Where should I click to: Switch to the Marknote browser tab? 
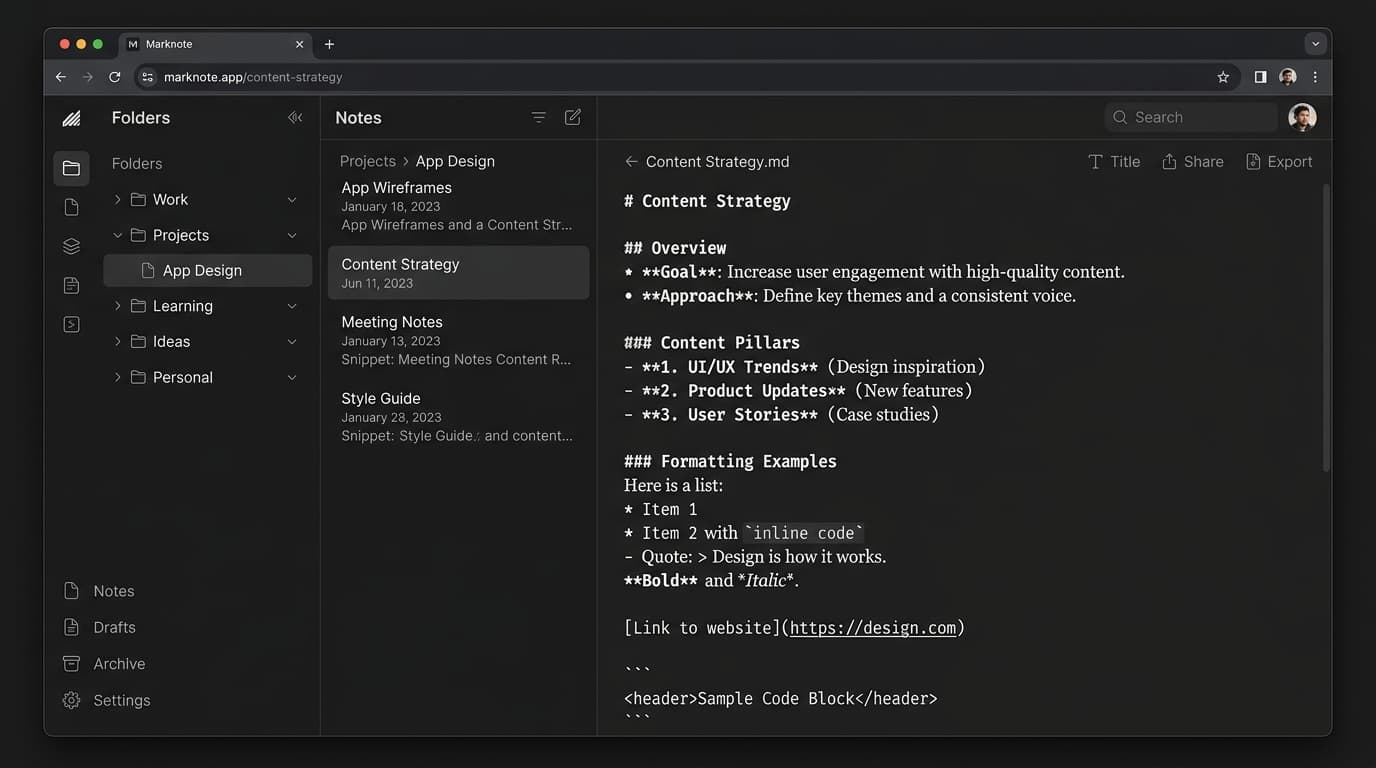pyautogui.click(x=215, y=44)
